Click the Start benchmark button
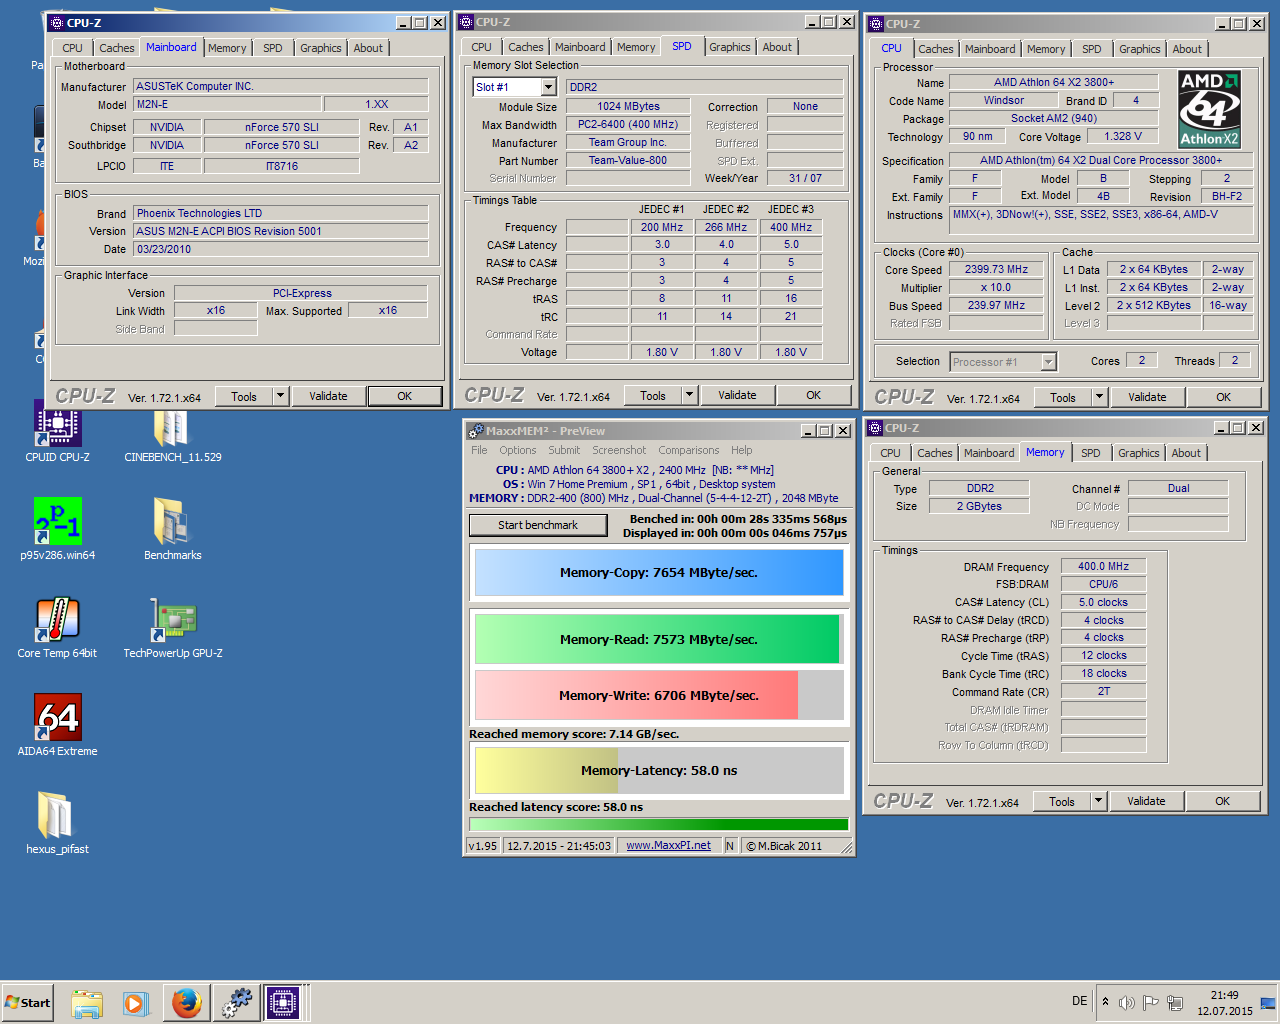This screenshot has height=1024, width=1280. click(538, 525)
